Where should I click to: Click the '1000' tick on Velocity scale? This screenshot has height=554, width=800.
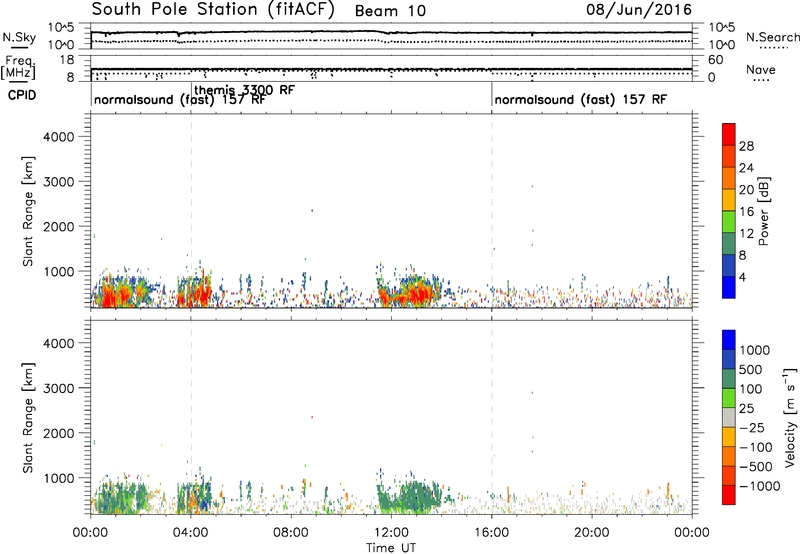(x=755, y=350)
